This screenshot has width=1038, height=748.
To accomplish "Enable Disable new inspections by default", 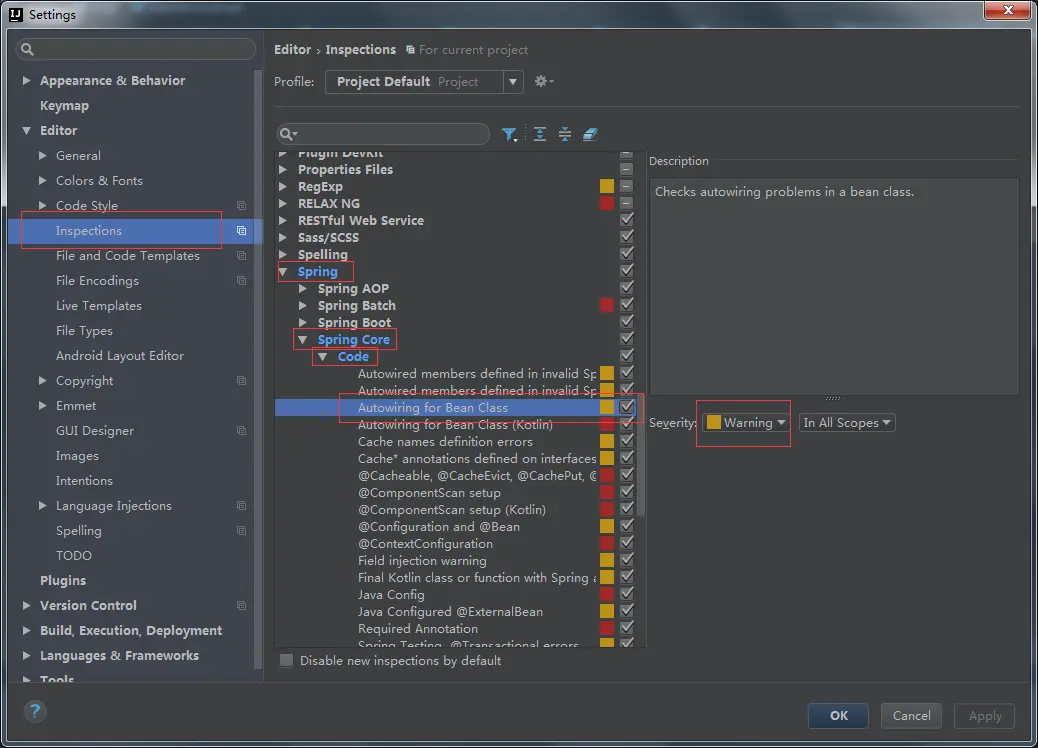I will 286,661.
